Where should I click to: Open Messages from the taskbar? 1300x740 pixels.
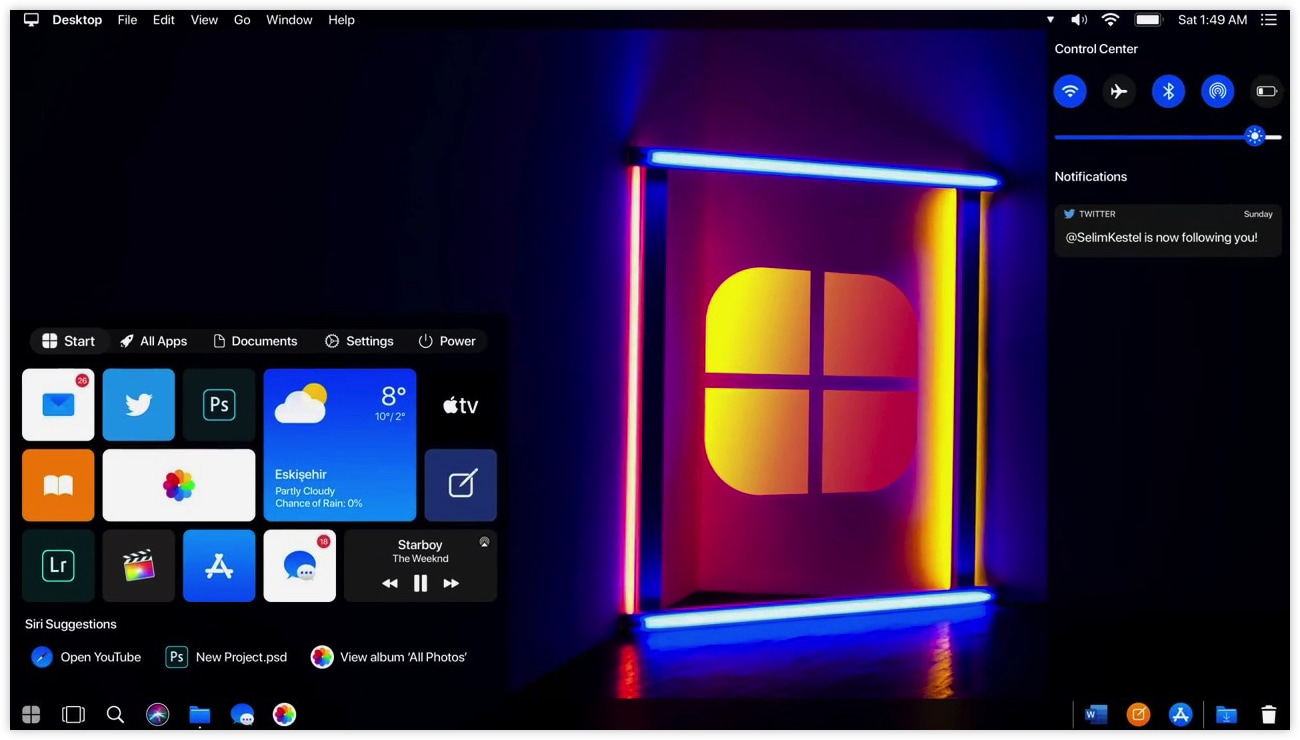[x=242, y=714]
